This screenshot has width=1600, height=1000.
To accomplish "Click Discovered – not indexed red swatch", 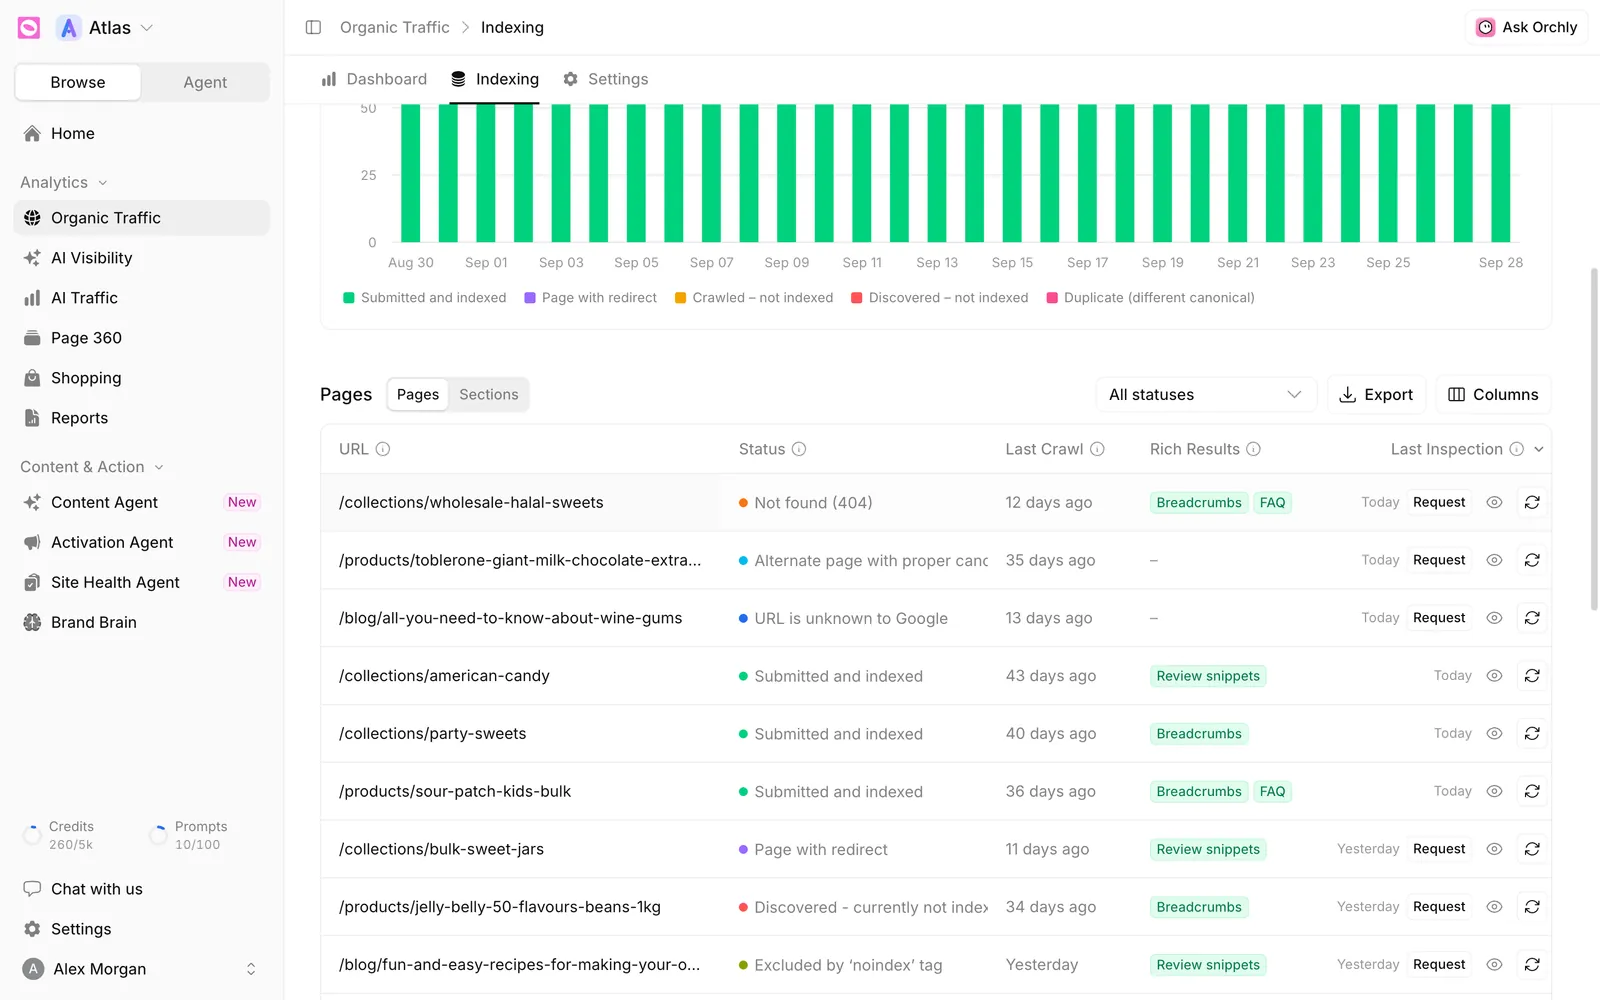I will (857, 298).
